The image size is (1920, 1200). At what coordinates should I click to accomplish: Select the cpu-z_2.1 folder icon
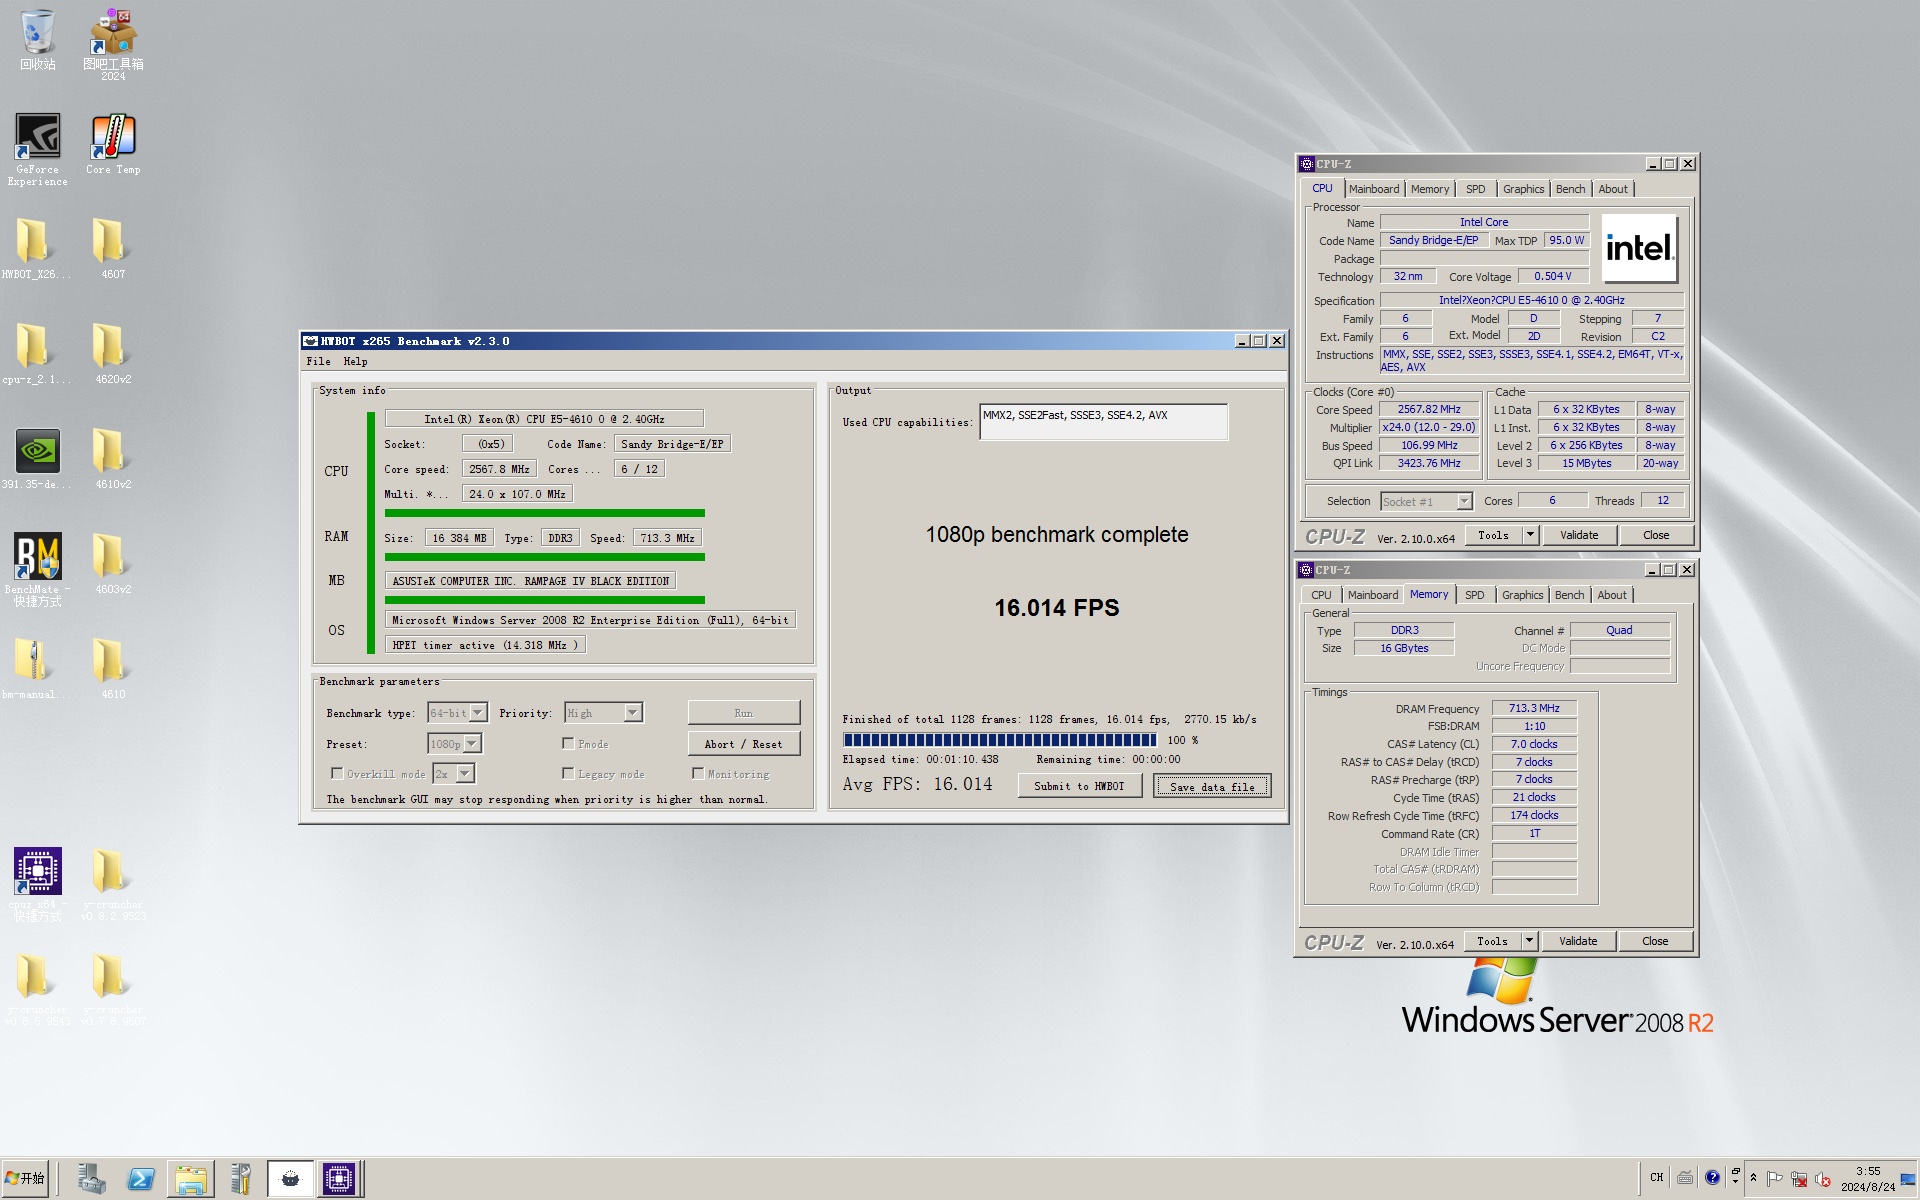[37, 354]
